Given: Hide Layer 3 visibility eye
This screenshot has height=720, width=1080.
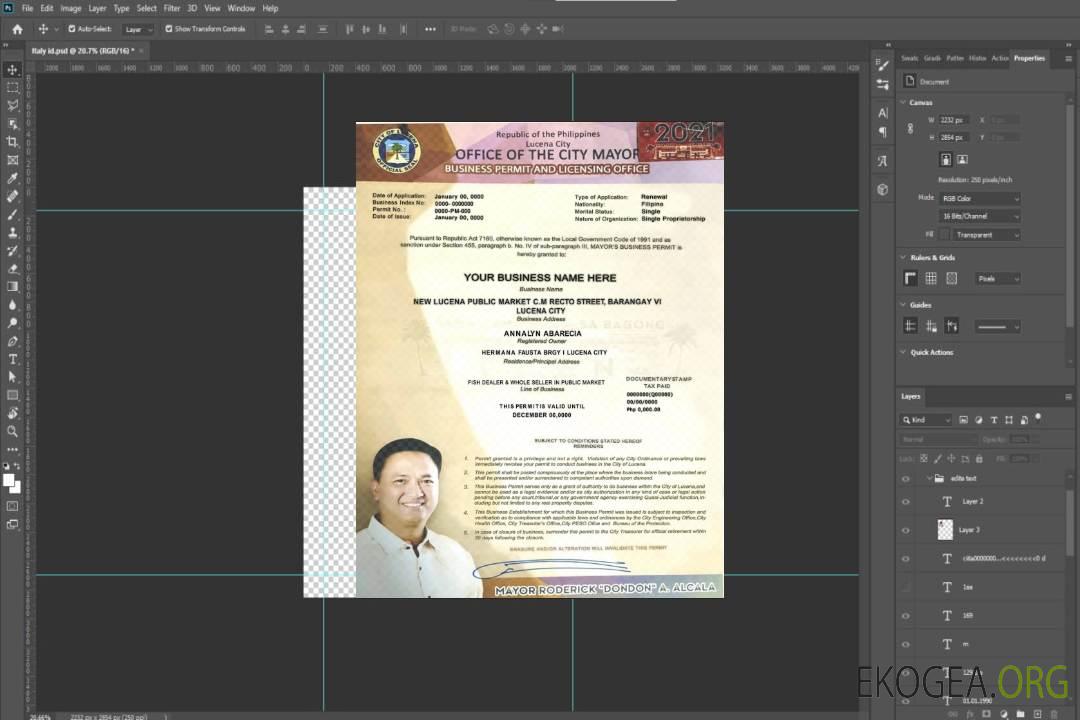Looking at the screenshot, I should (906, 531).
